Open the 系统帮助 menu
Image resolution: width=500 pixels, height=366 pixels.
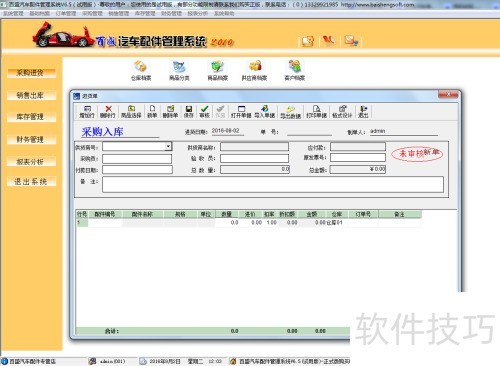pos(224,13)
